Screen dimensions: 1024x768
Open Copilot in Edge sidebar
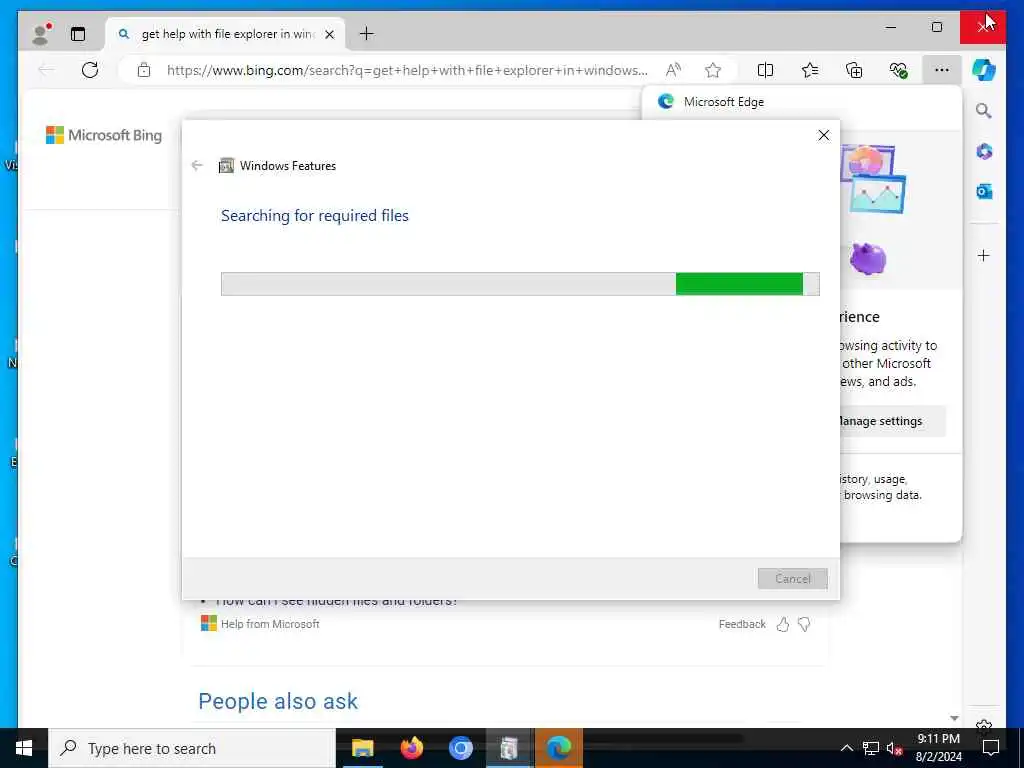tap(984, 70)
